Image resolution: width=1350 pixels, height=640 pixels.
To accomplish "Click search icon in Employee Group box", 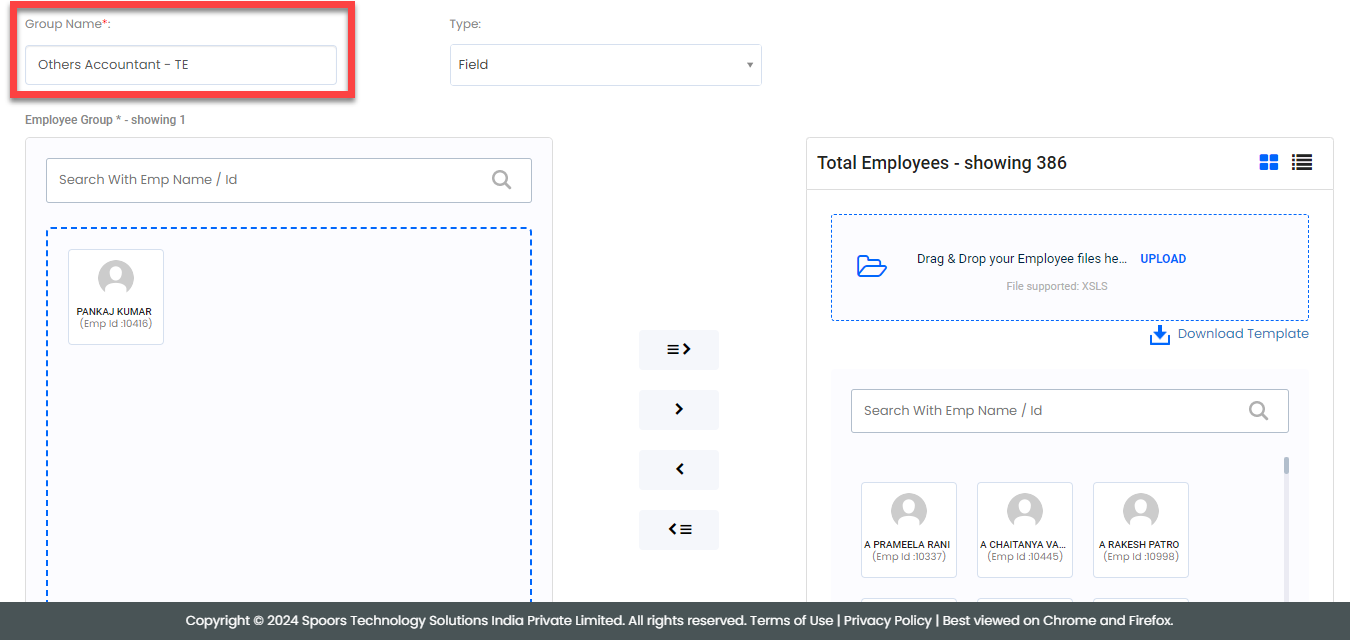I will coord(501,180).
